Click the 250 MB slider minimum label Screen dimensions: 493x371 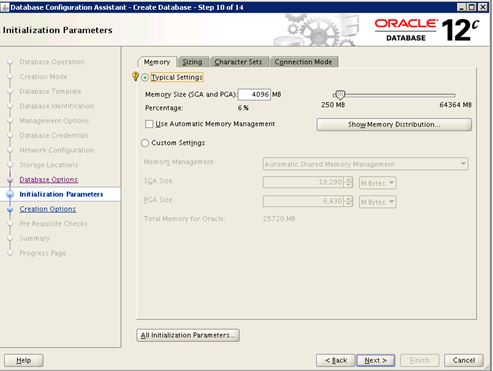[x=333, y=105]
